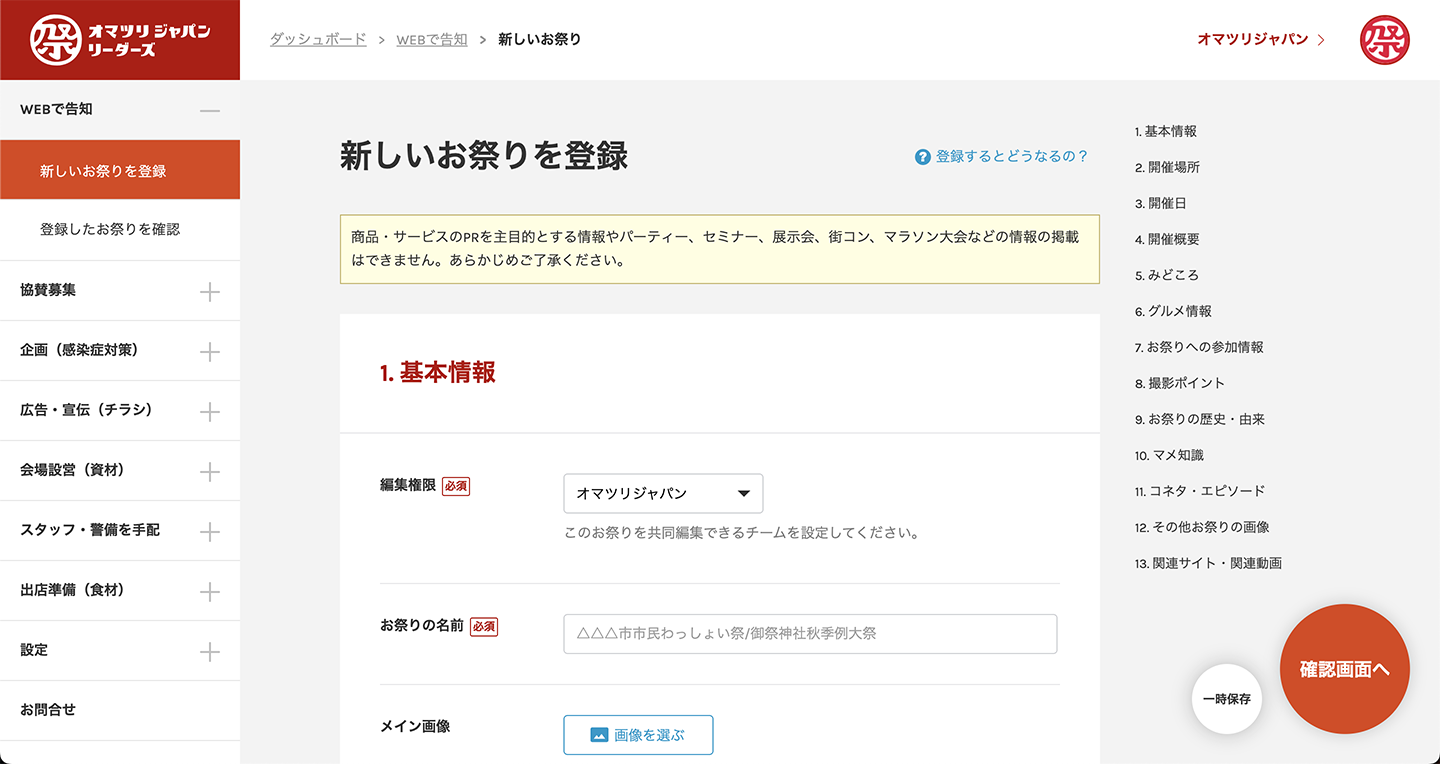Screen dimensions: 1440x764
Task: Focus the お祭りの名前 text field
Action: (810, 634)
